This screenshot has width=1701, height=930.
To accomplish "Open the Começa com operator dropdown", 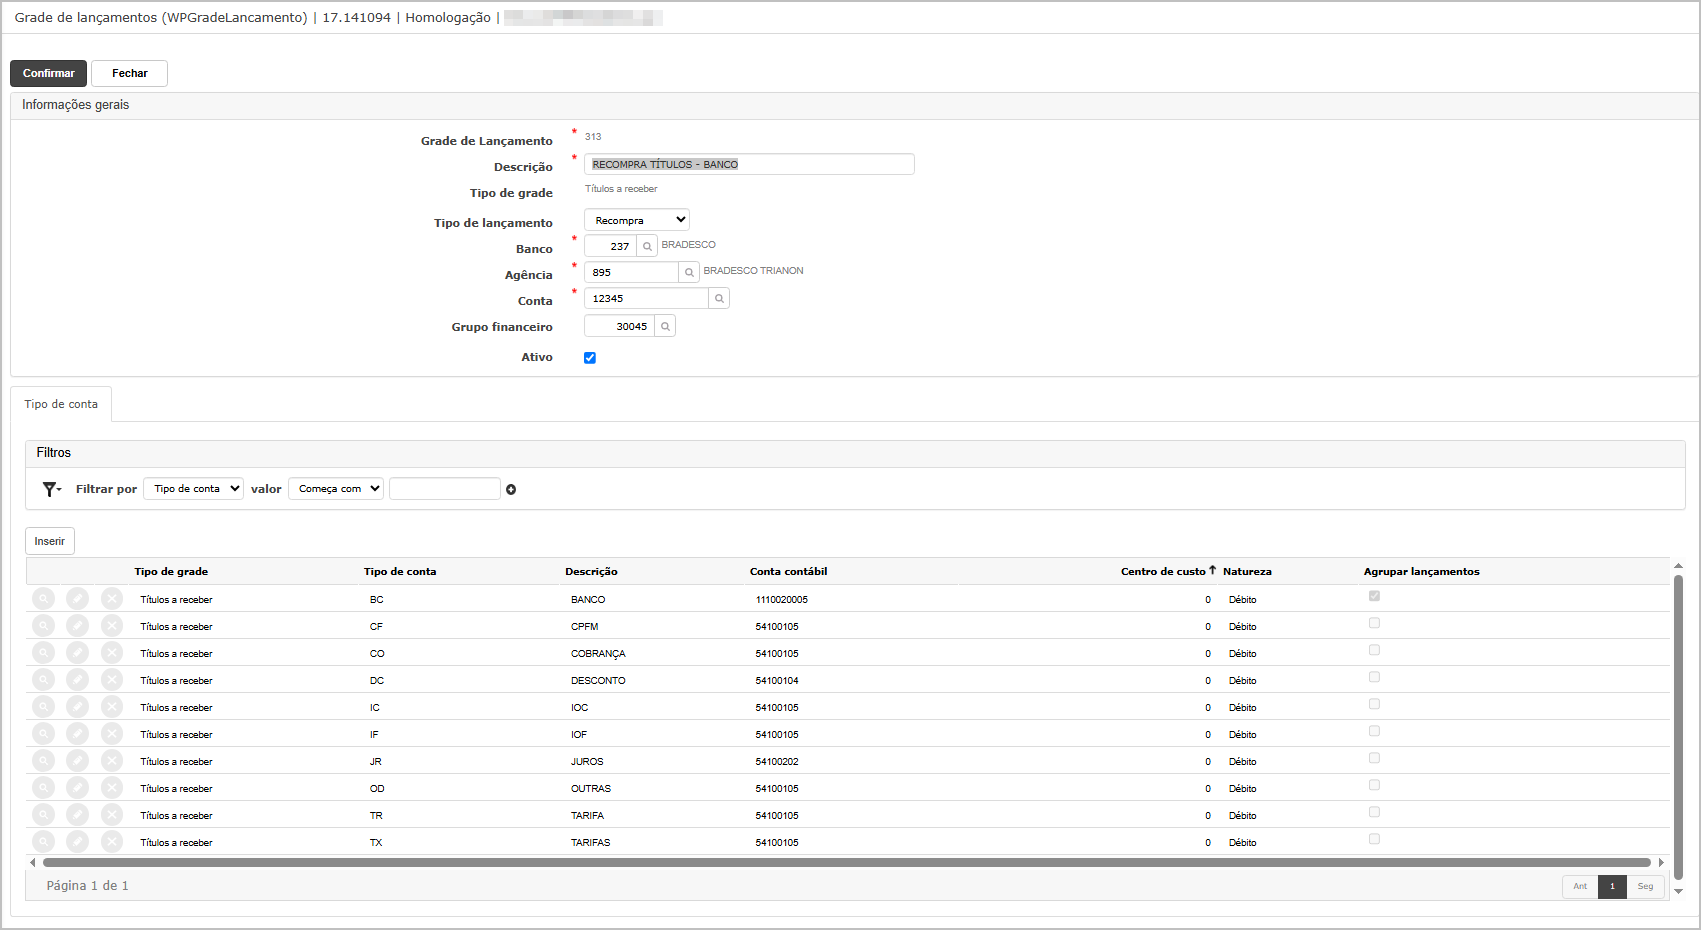I will click(336, 488).
